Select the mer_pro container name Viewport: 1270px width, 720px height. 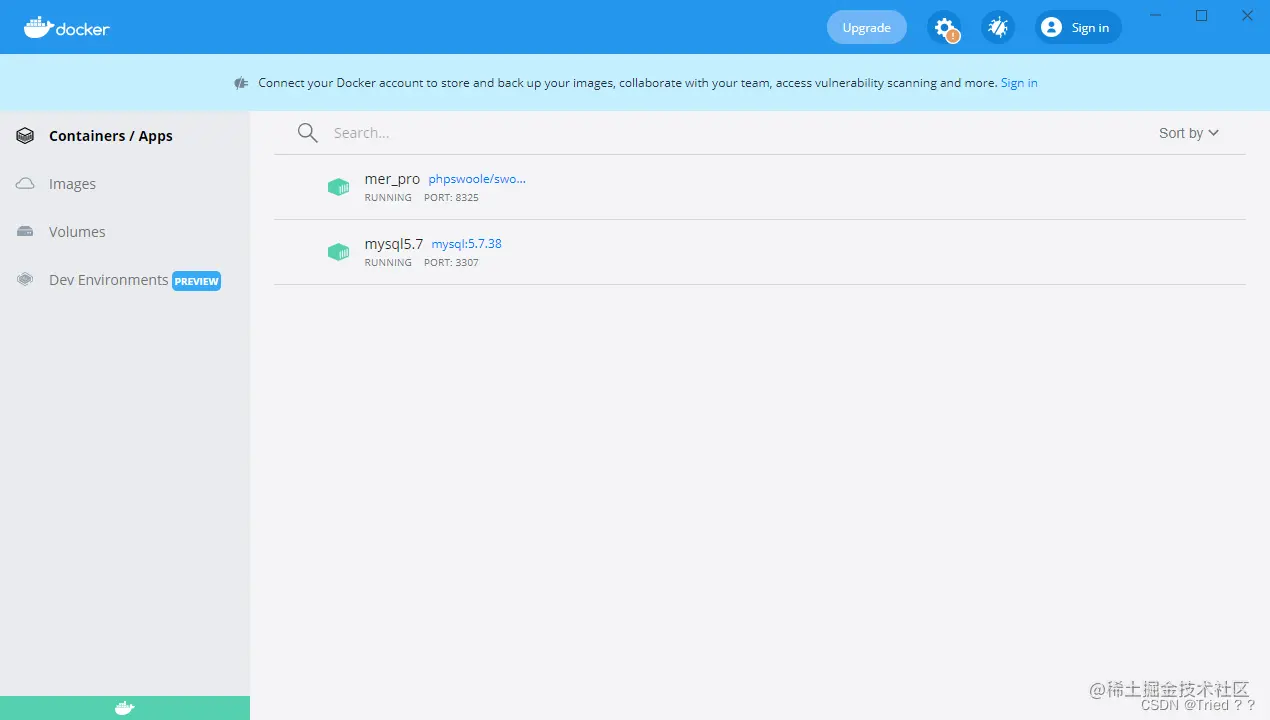392,179
